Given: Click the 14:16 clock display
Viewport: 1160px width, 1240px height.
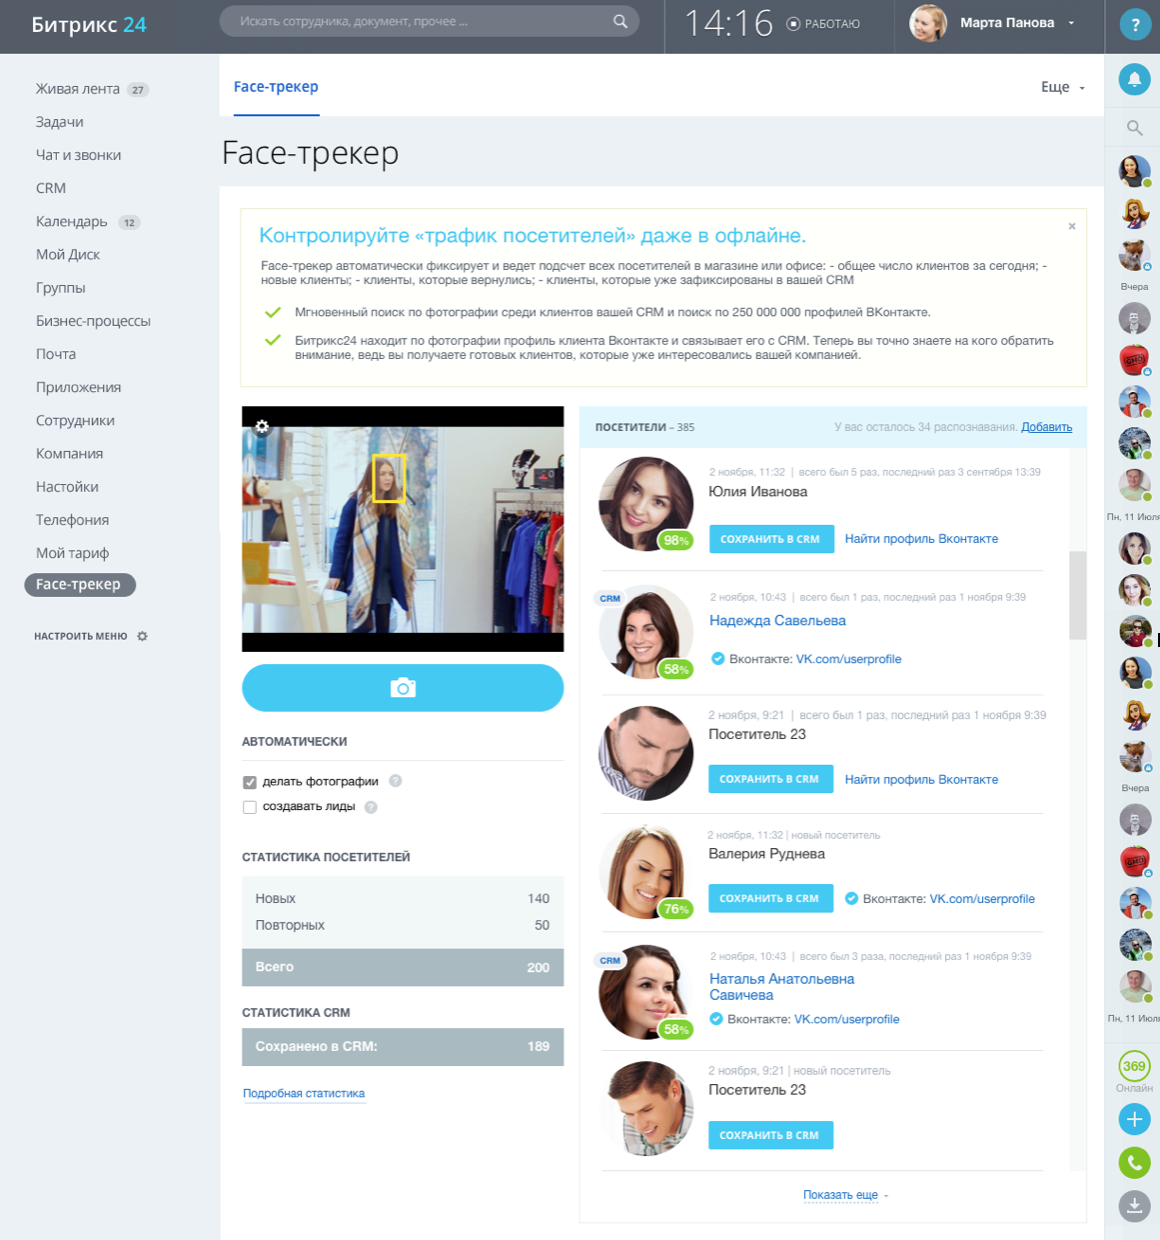Looking at the screenshot, I should coord(729,23).
